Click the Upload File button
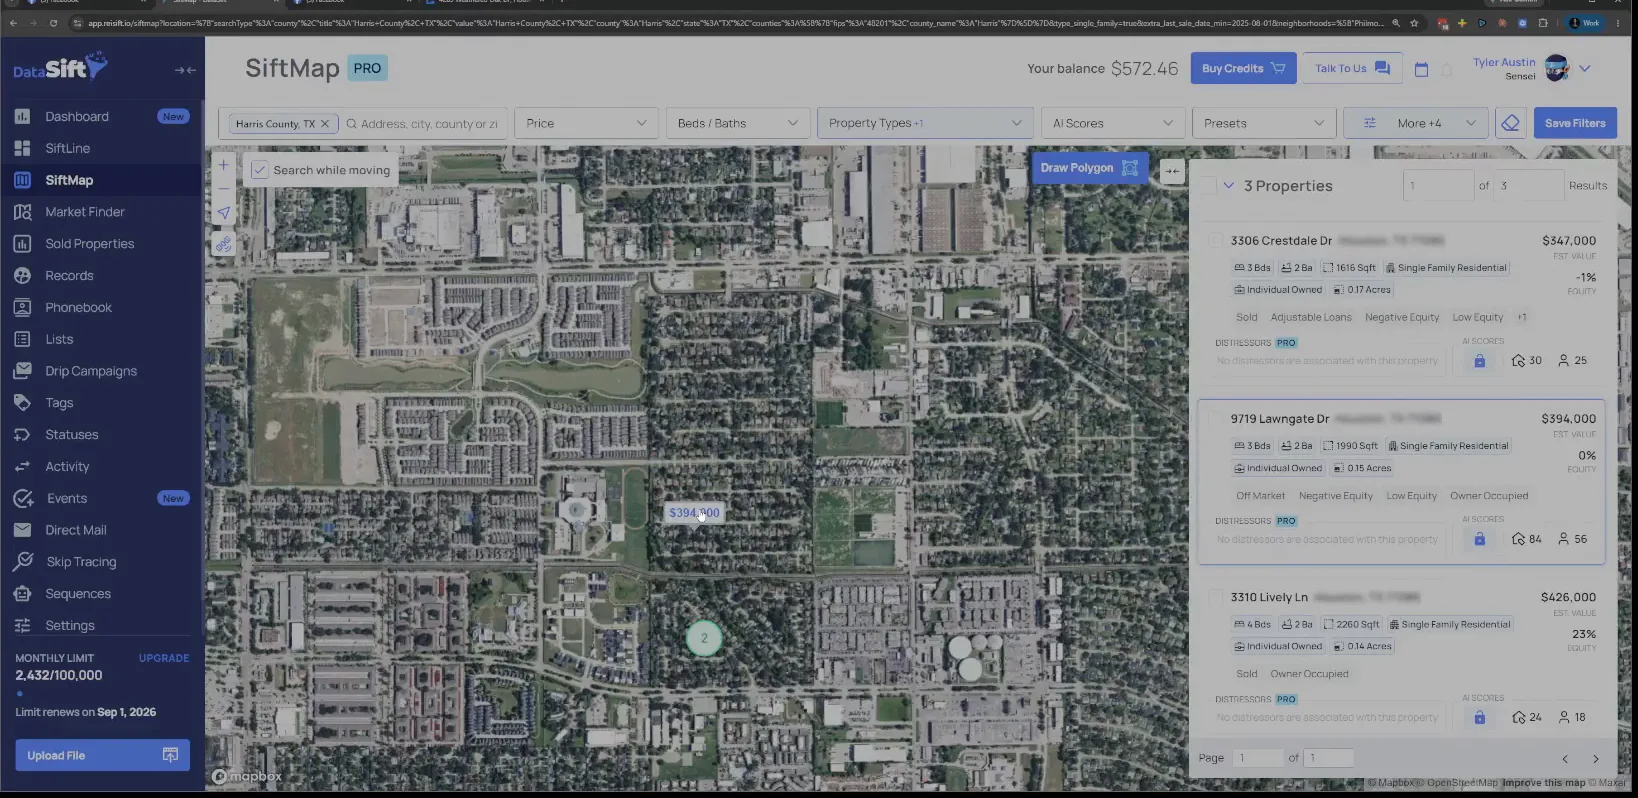The width and height of the screenshot is (1638, 798). [102, 755]
